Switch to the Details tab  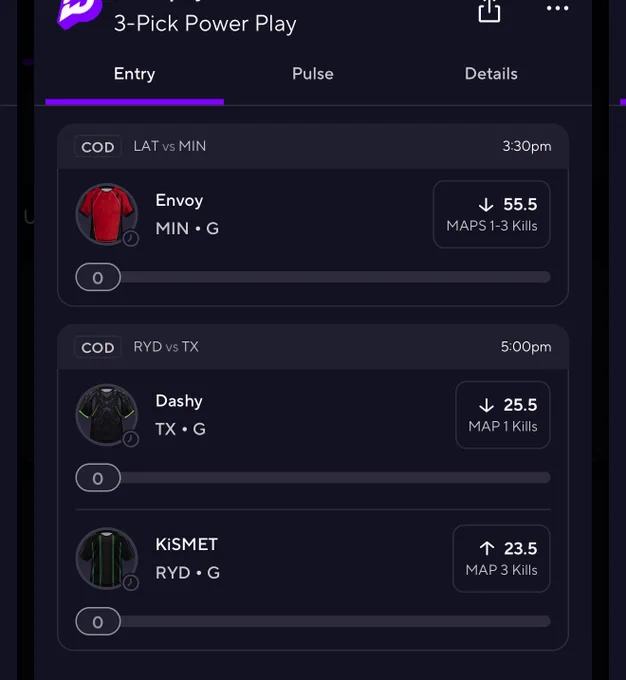491,74
